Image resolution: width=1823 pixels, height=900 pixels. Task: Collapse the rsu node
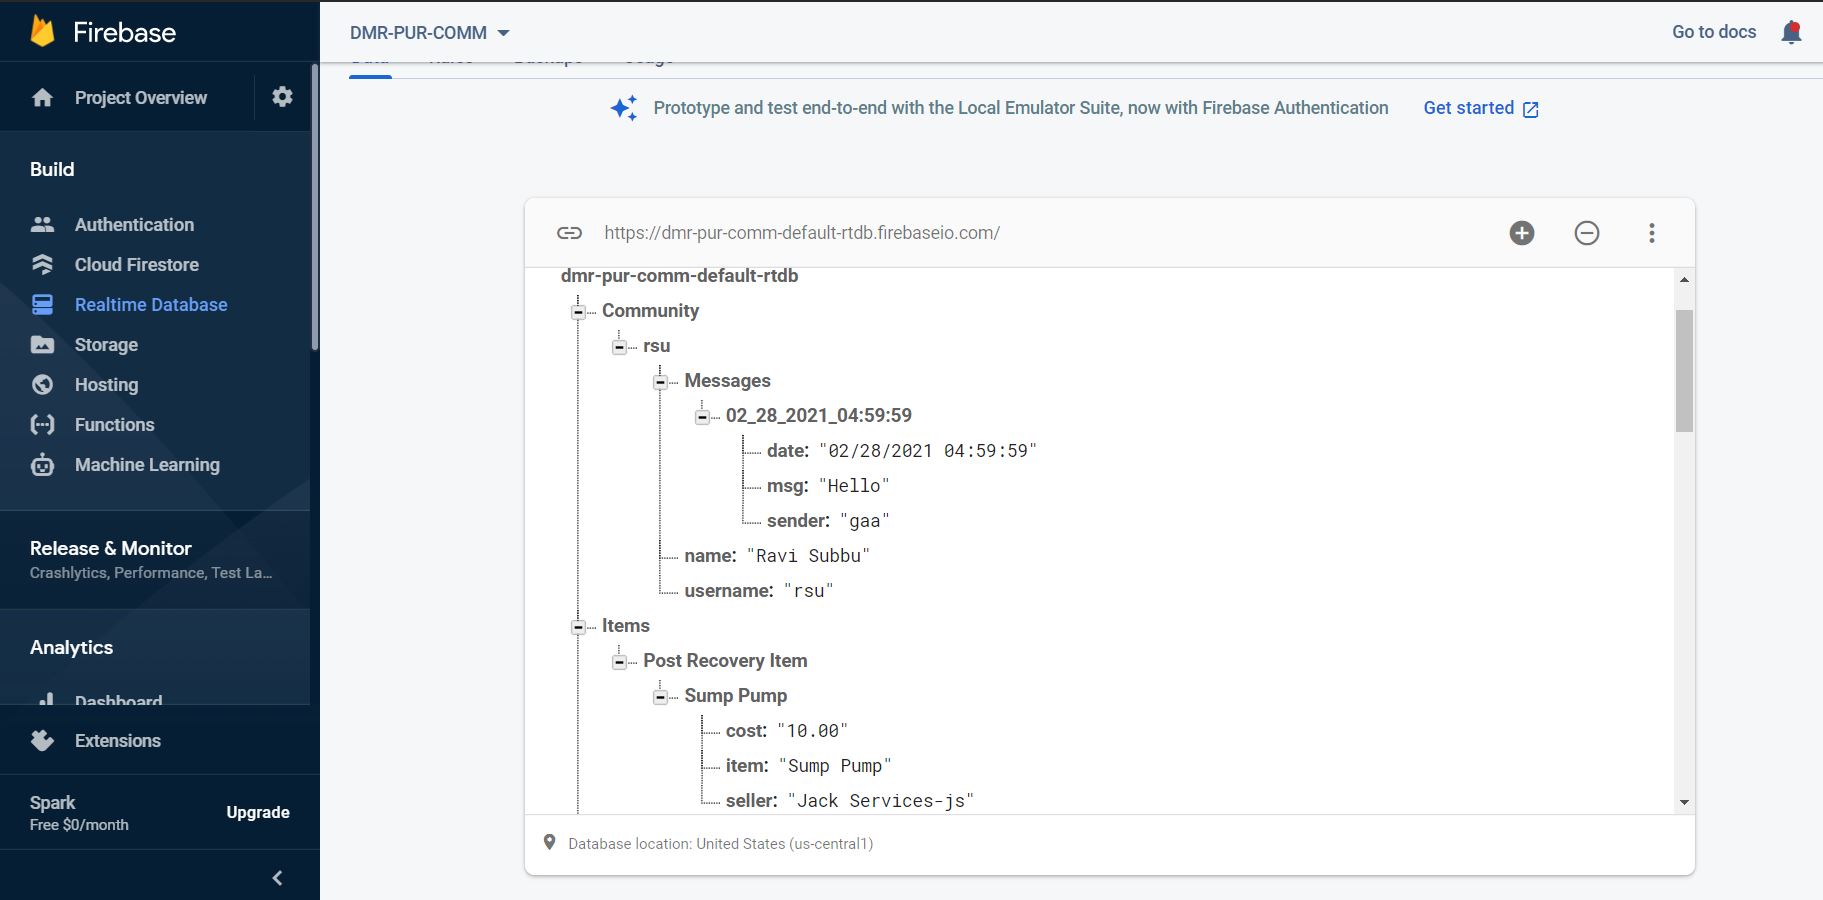619,347
